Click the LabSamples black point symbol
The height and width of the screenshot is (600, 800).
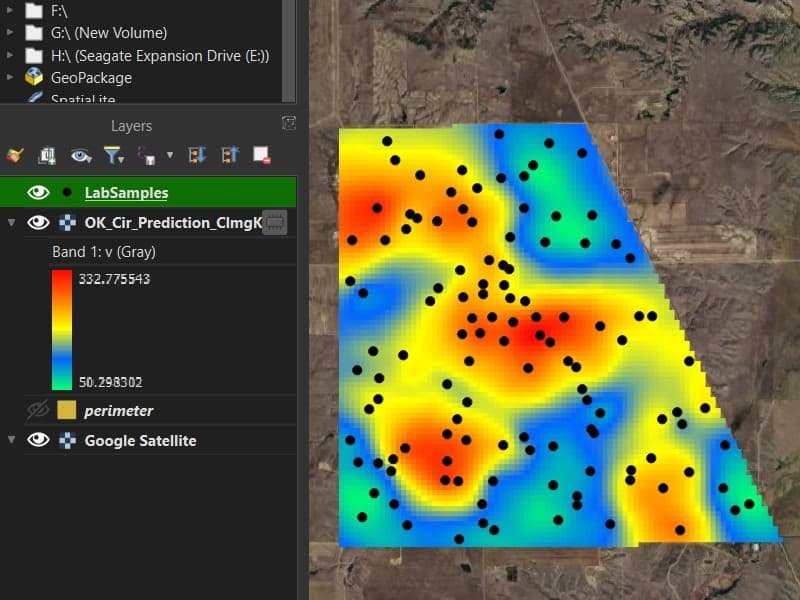click(67, 192)
